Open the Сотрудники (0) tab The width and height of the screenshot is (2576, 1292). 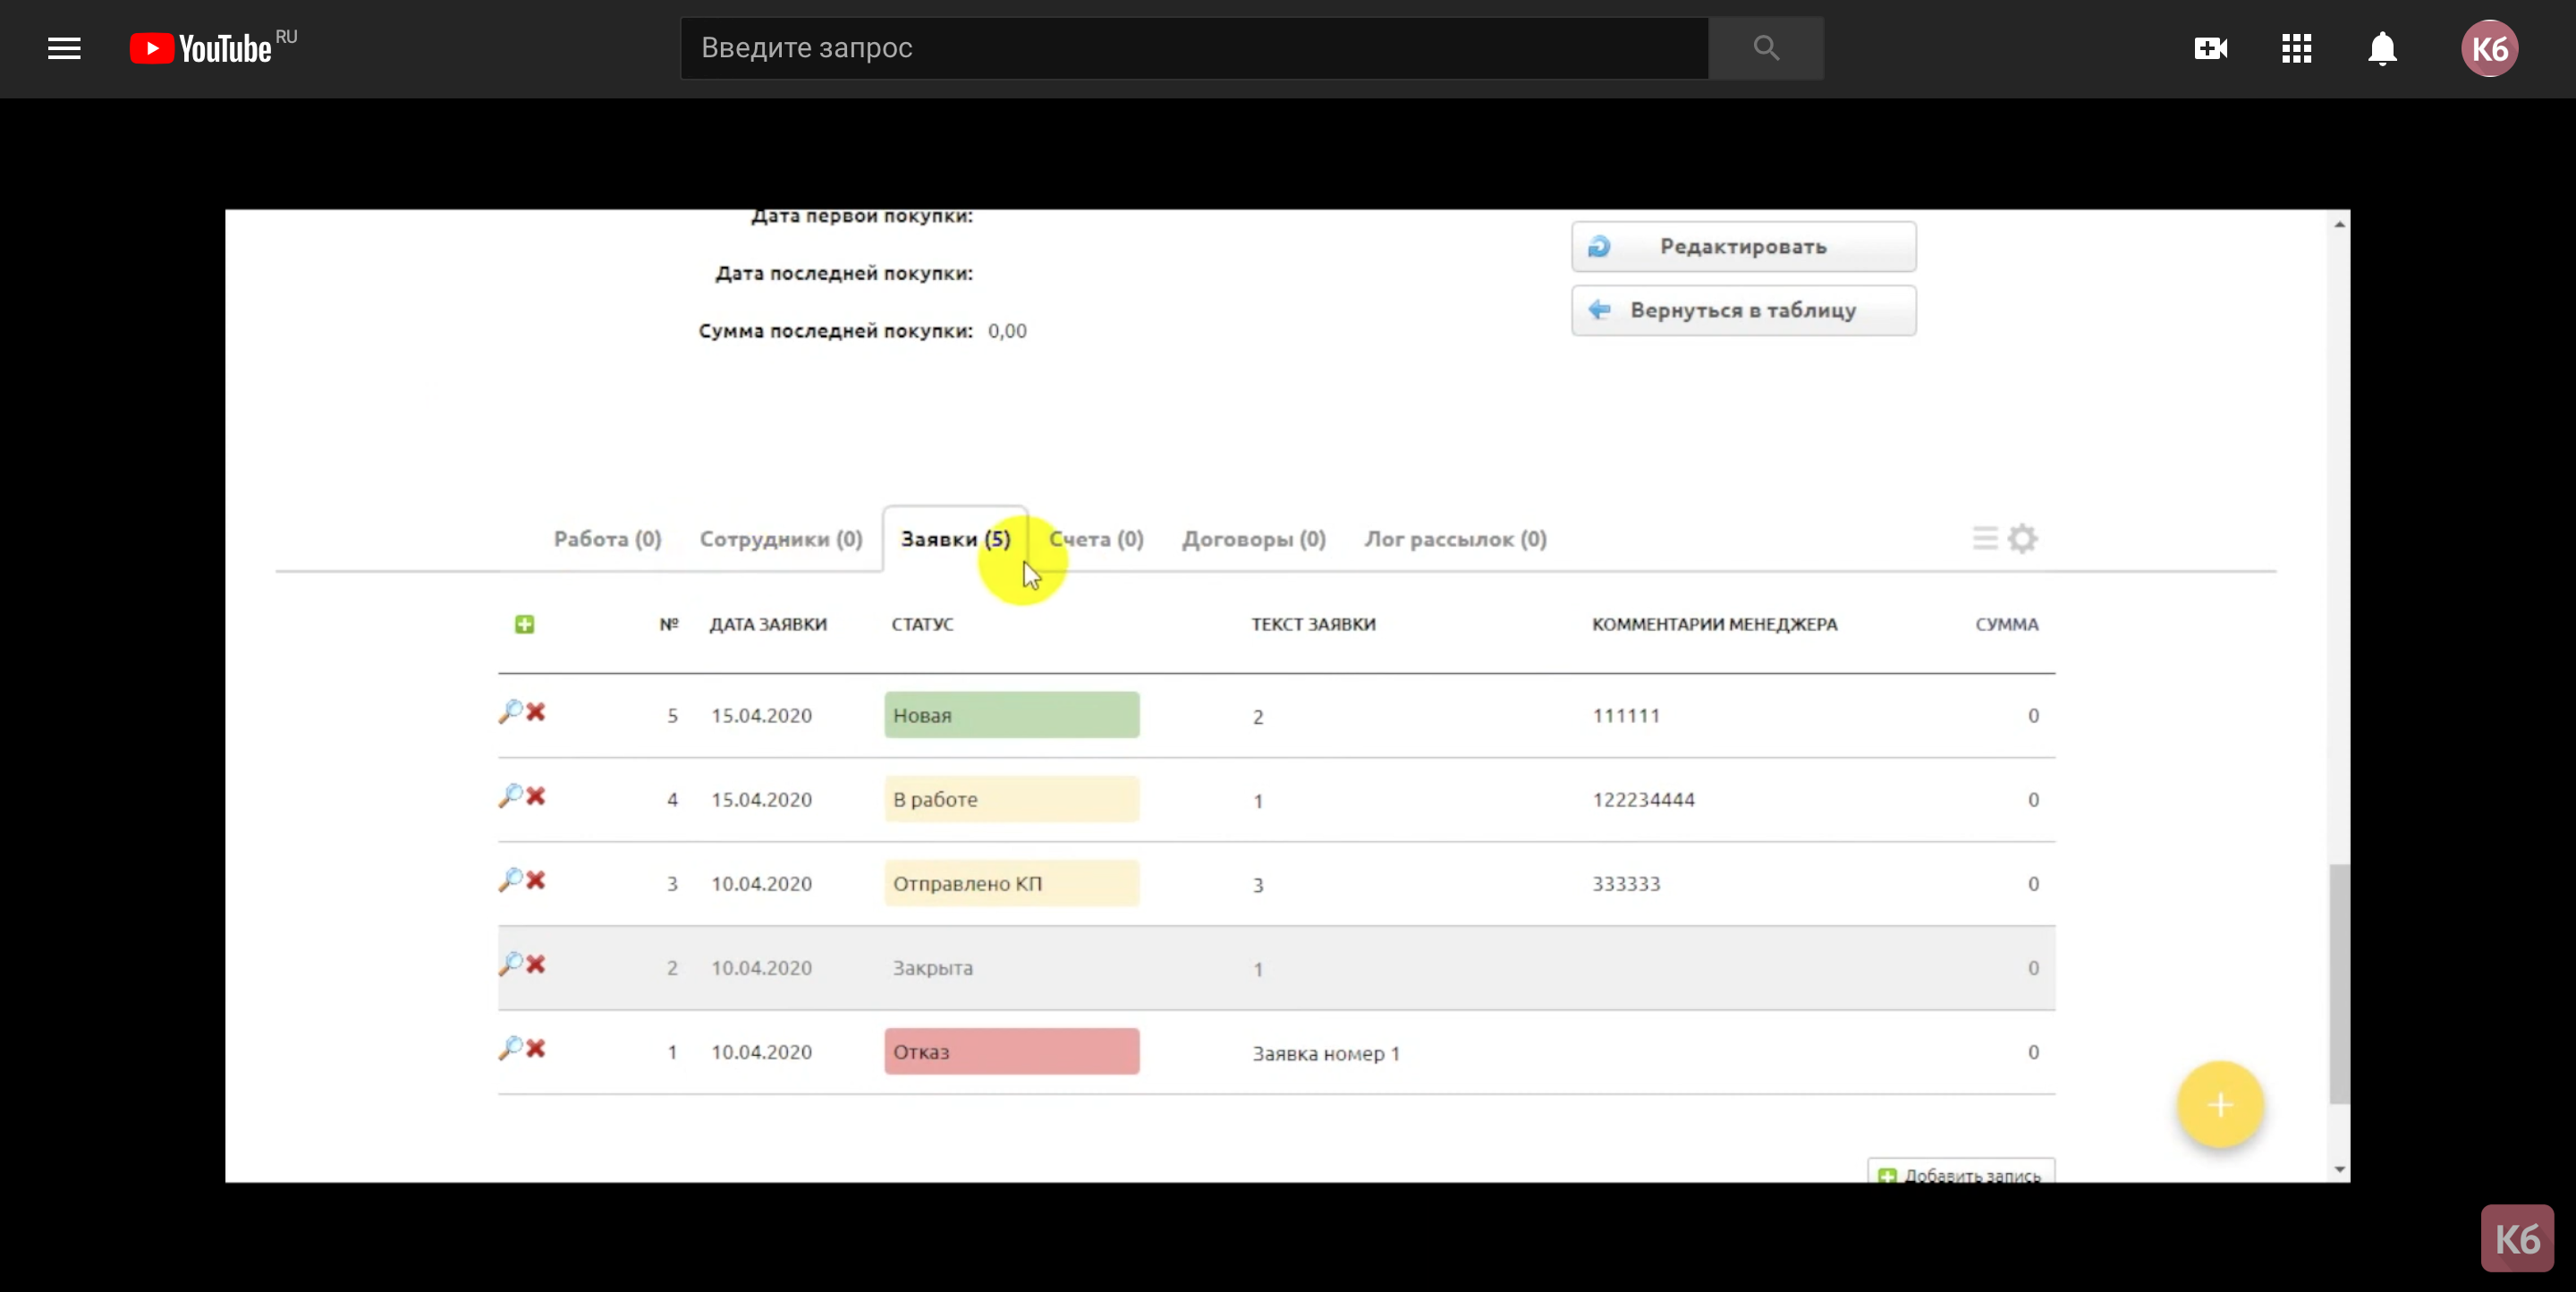coord(780,539)
